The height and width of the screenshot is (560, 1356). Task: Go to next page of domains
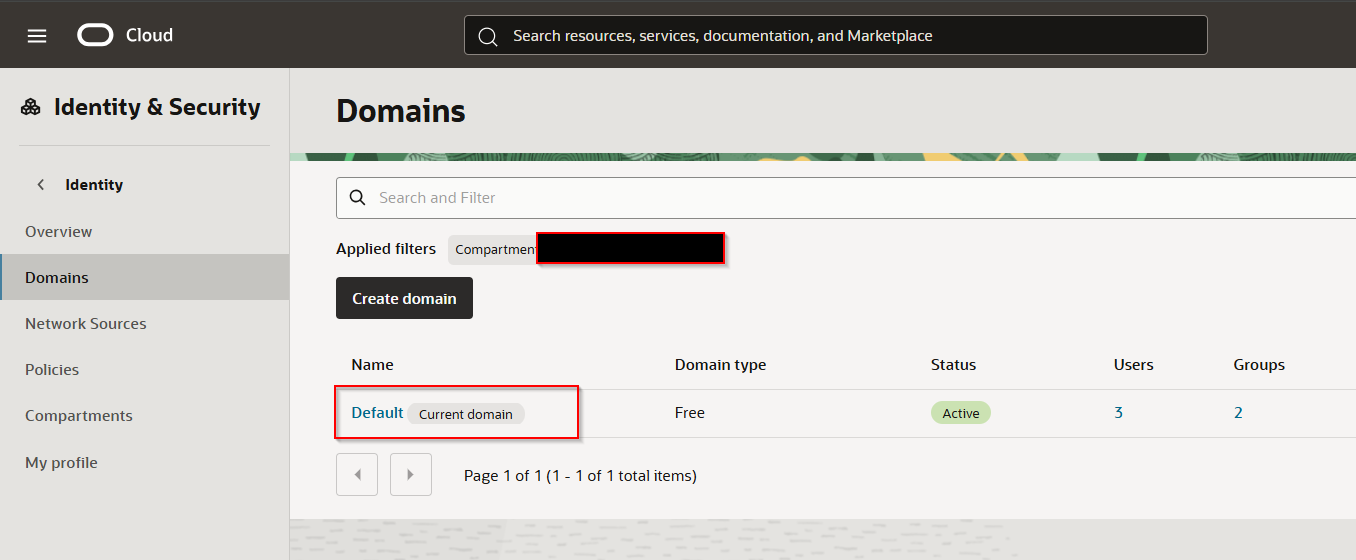point(410,475)
